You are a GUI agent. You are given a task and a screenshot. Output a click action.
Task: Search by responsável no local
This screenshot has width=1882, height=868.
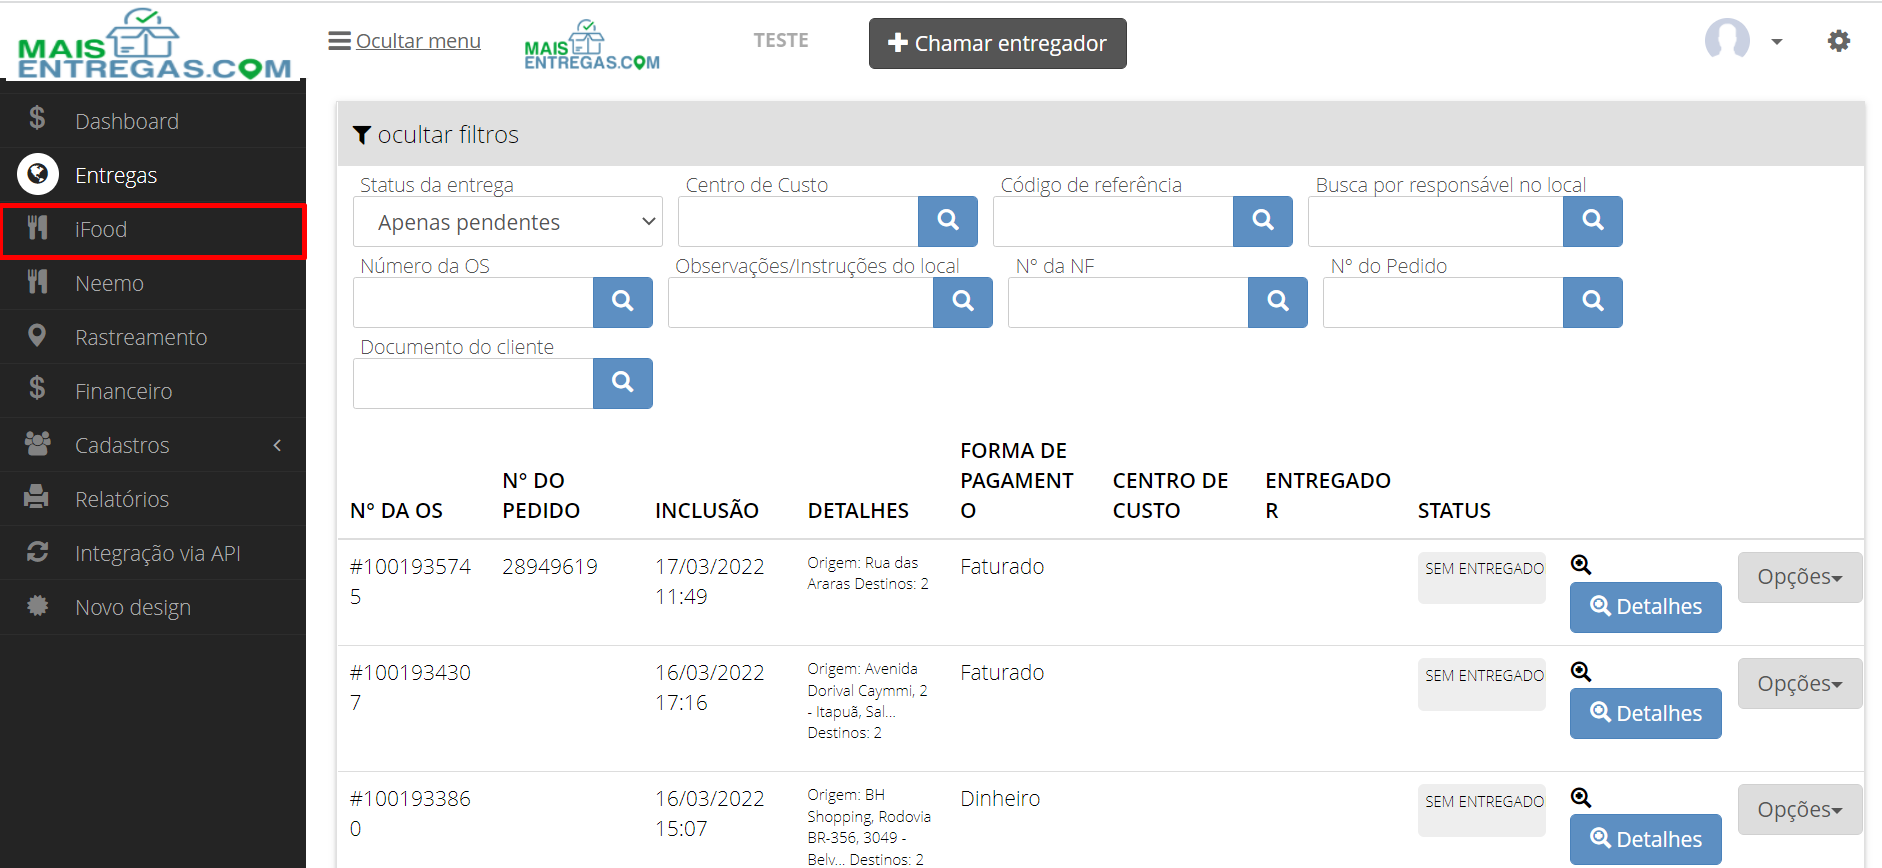coord(1593,222)
